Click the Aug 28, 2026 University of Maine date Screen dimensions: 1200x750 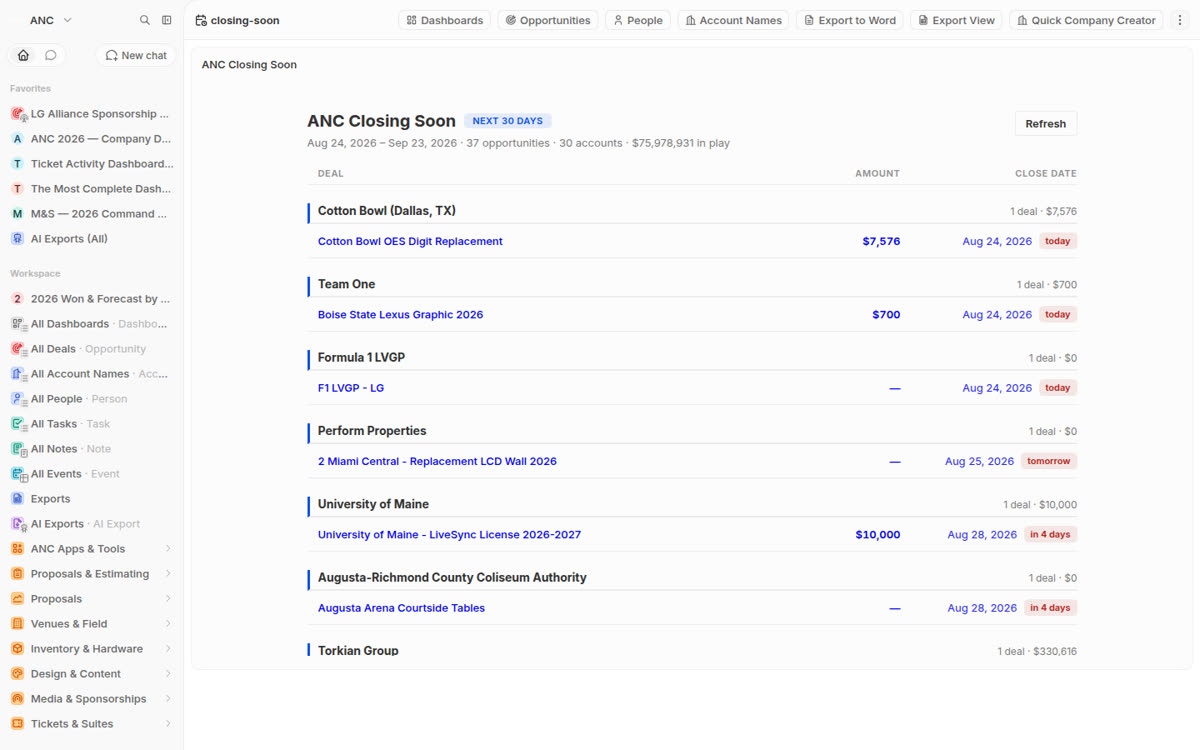(982, 535)
